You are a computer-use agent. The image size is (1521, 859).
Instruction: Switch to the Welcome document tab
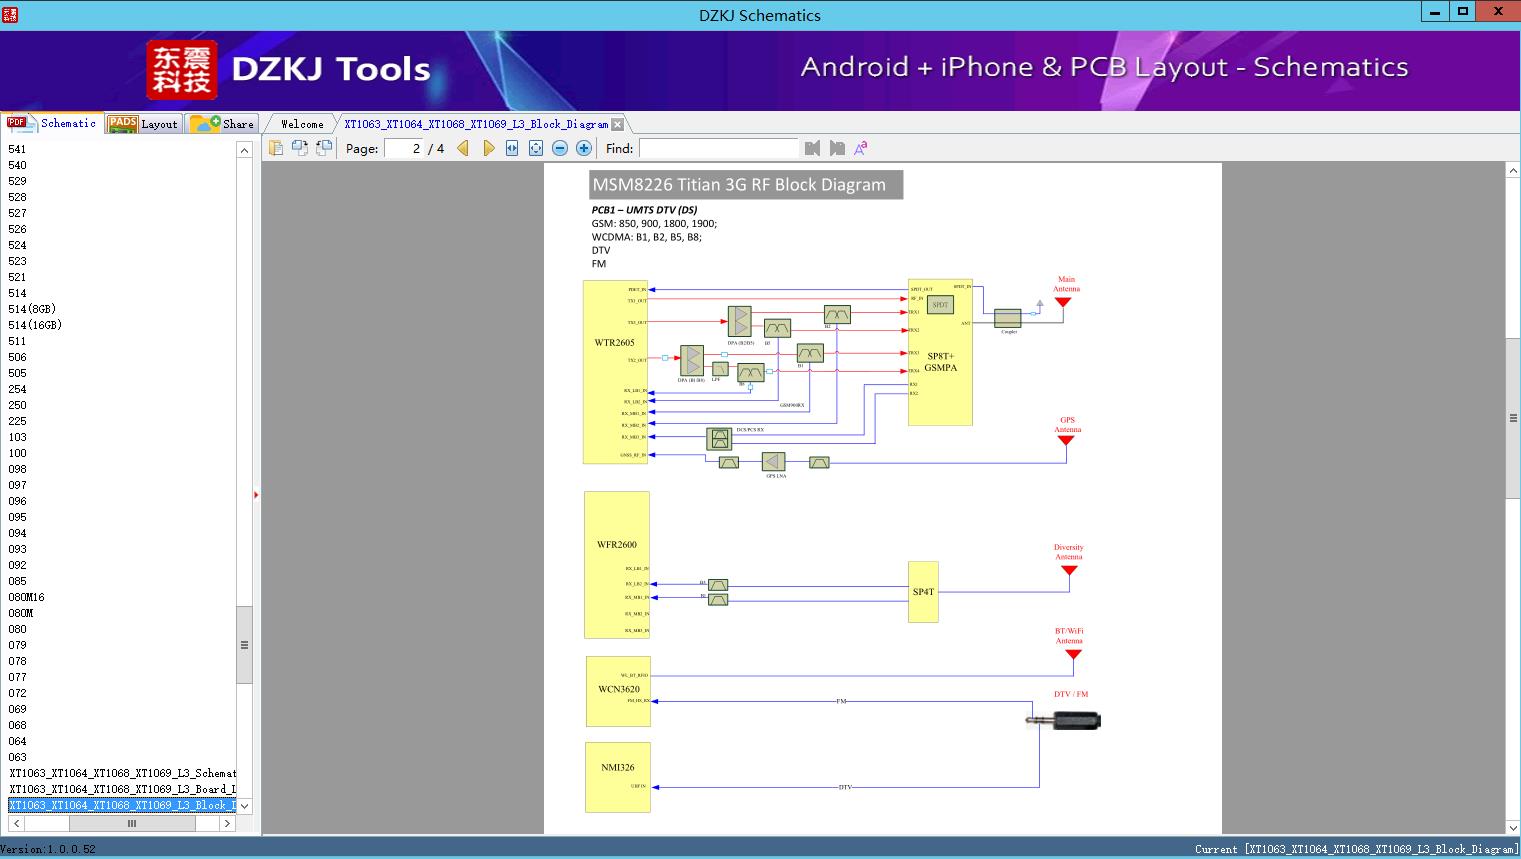point(301,124)
